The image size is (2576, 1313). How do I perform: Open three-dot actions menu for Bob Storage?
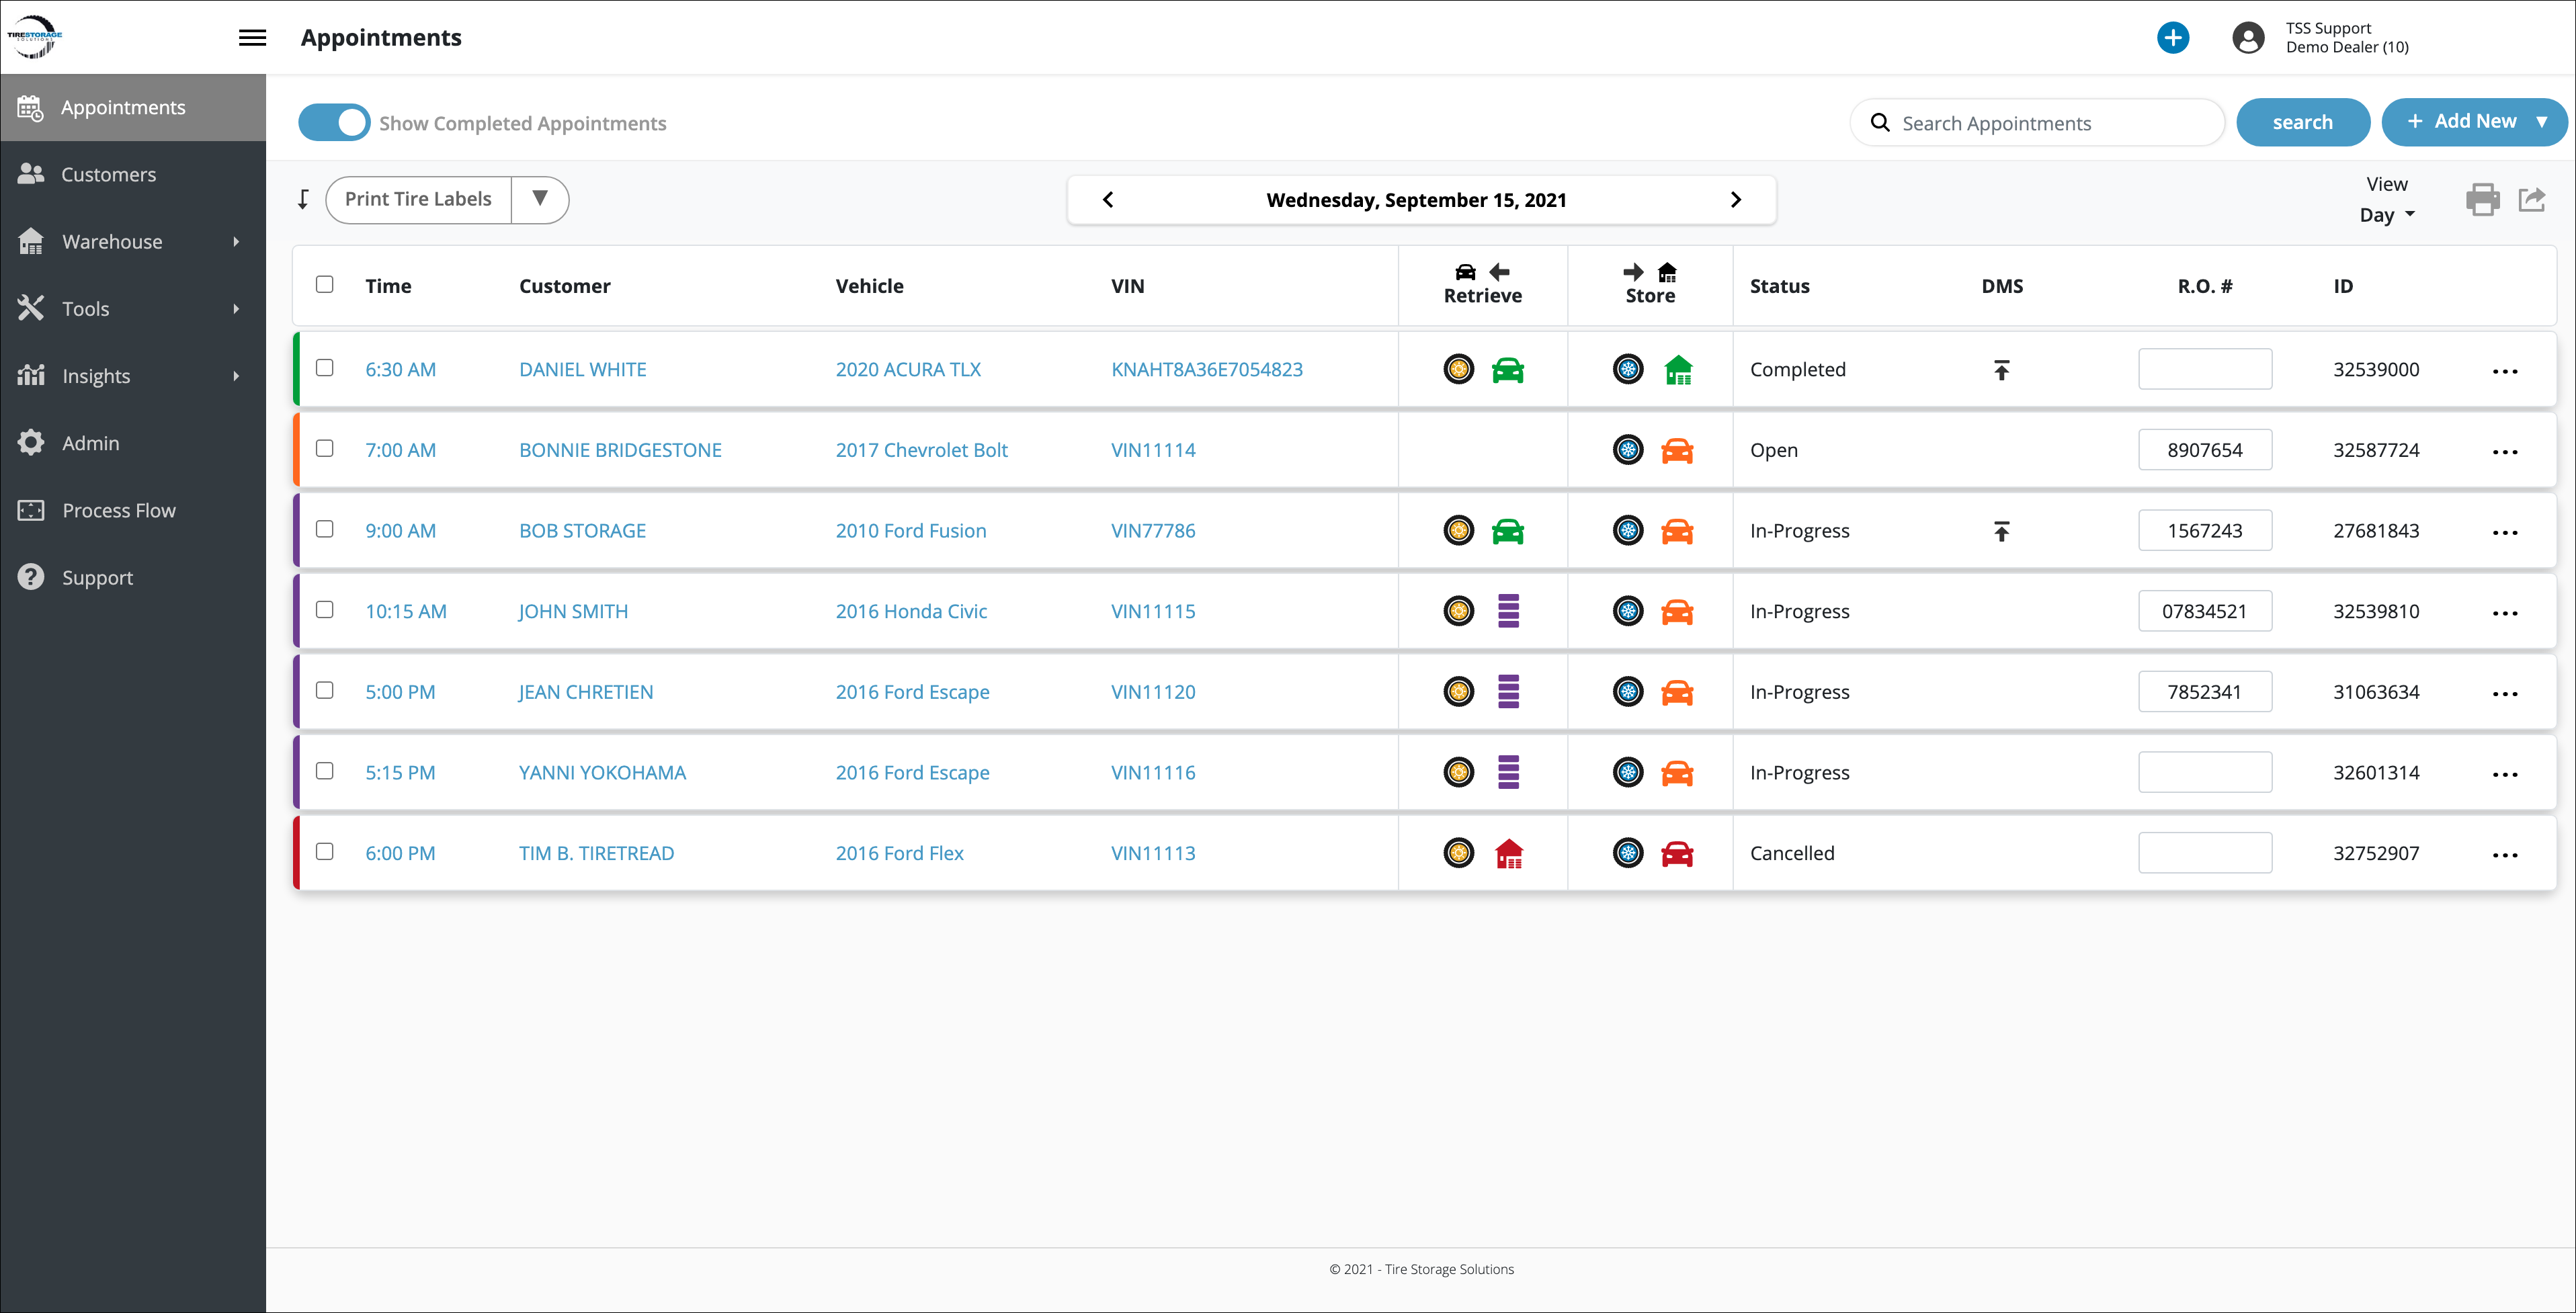click(x=2504, y=532)
